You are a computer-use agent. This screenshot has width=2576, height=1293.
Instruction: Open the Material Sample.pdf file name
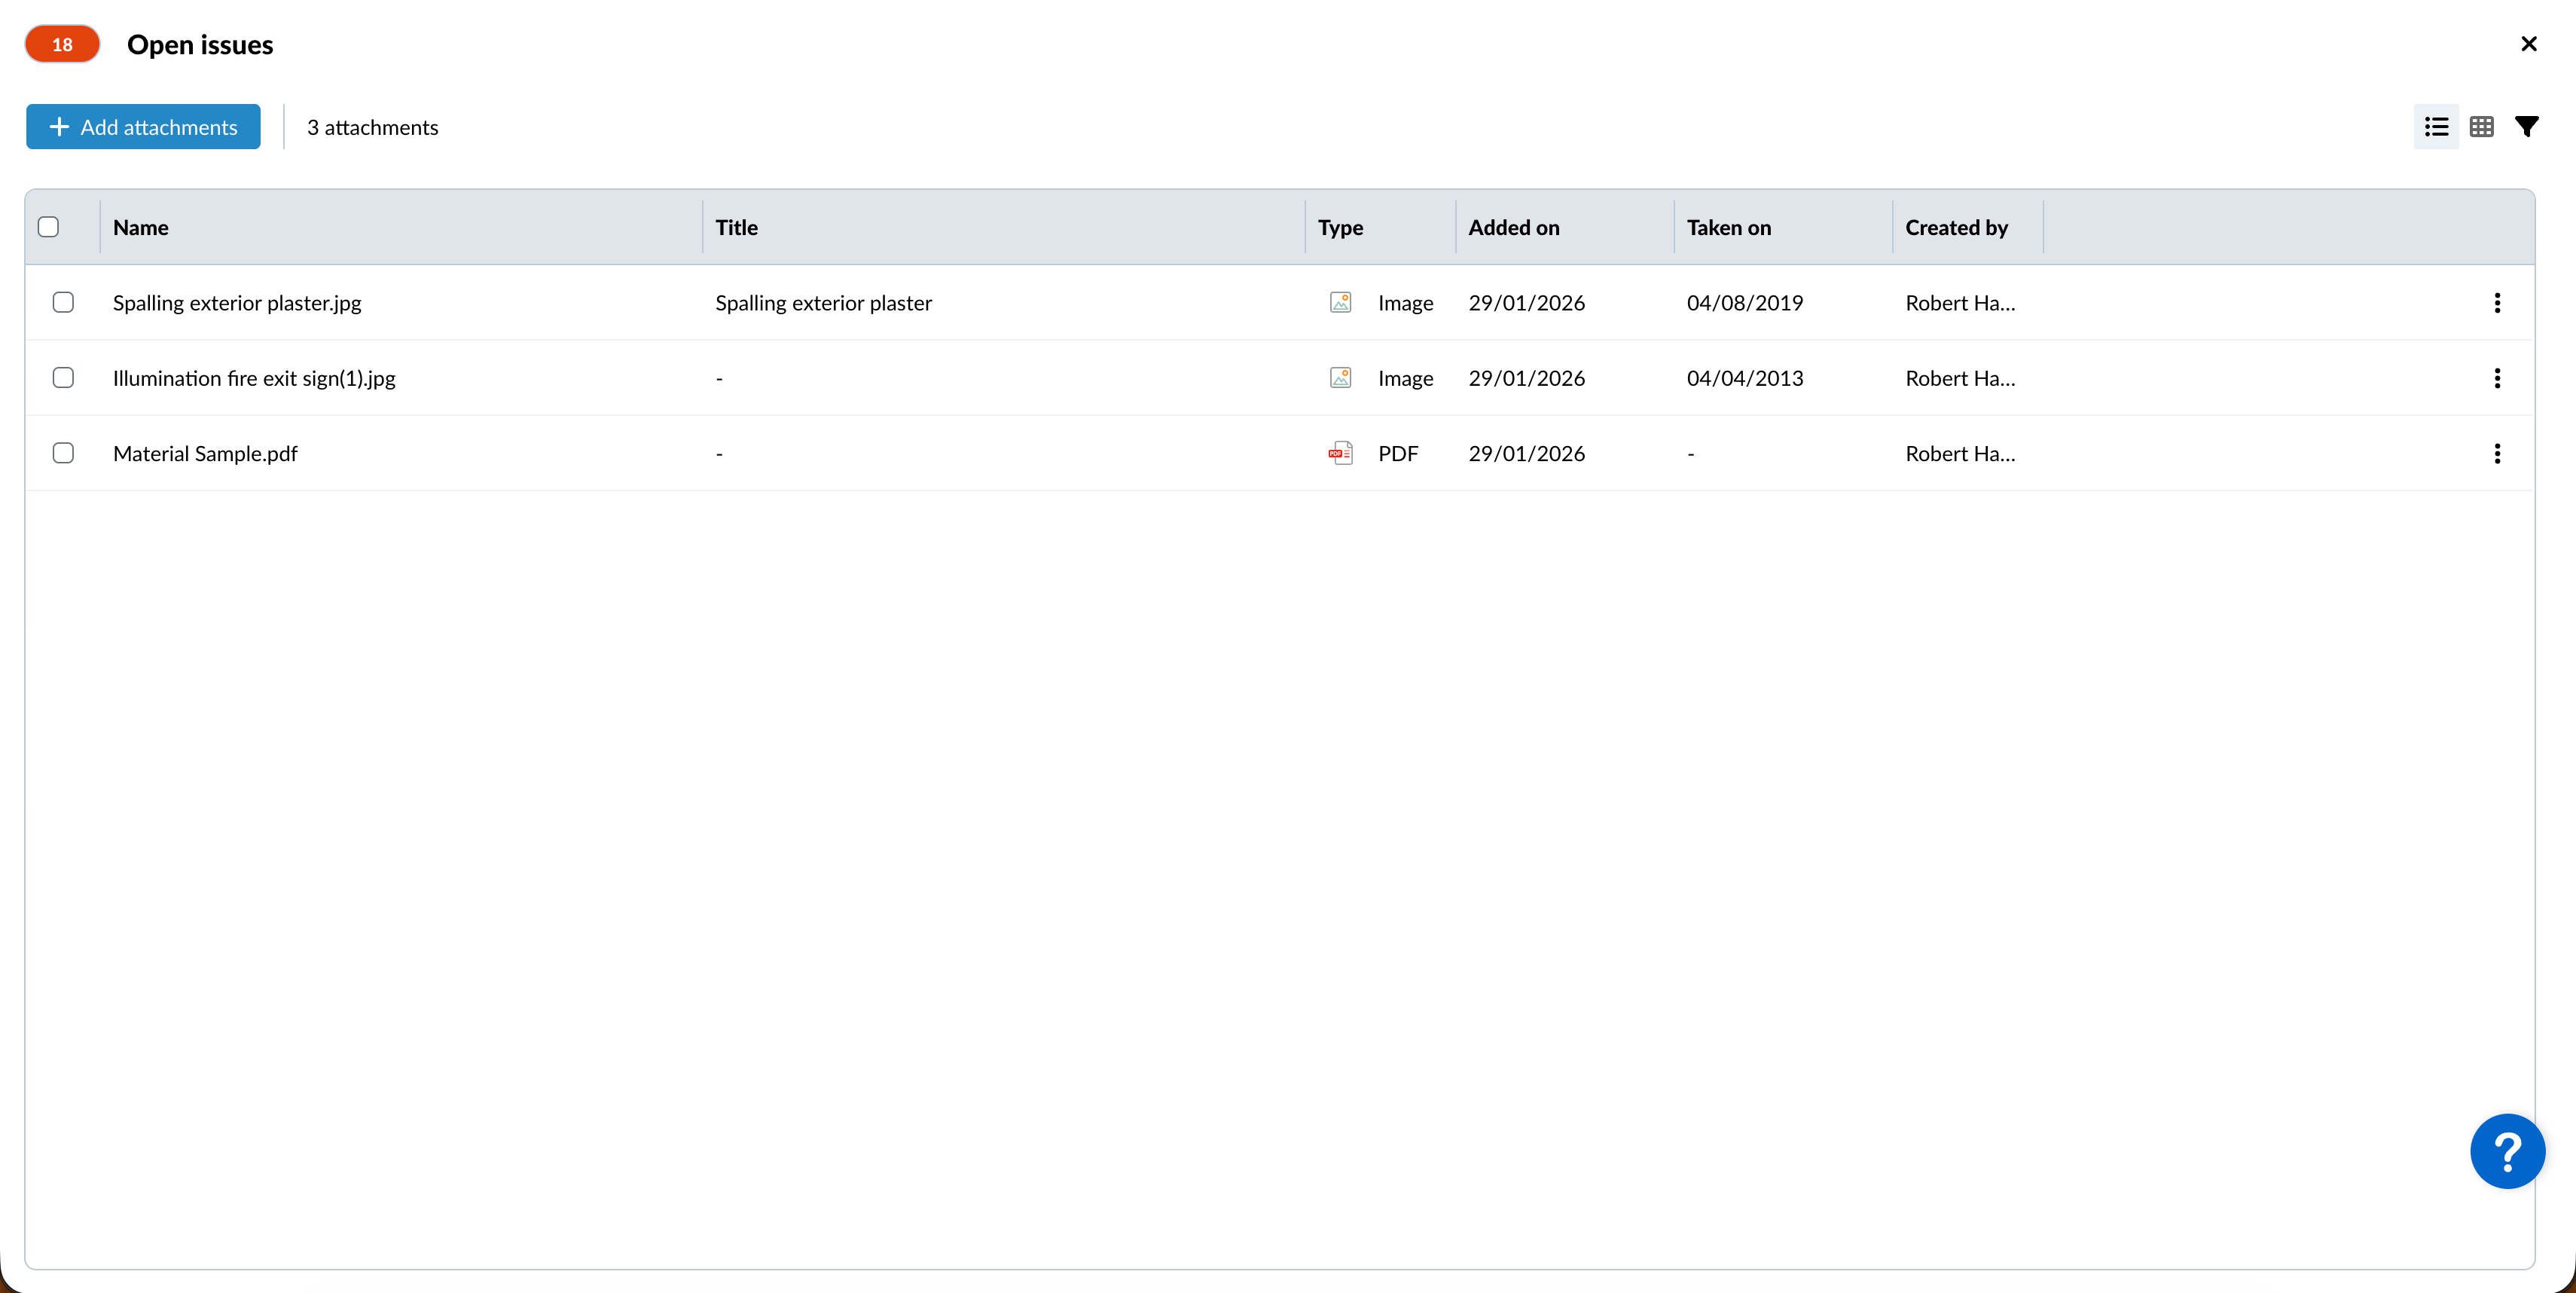(x=205, y=453)
